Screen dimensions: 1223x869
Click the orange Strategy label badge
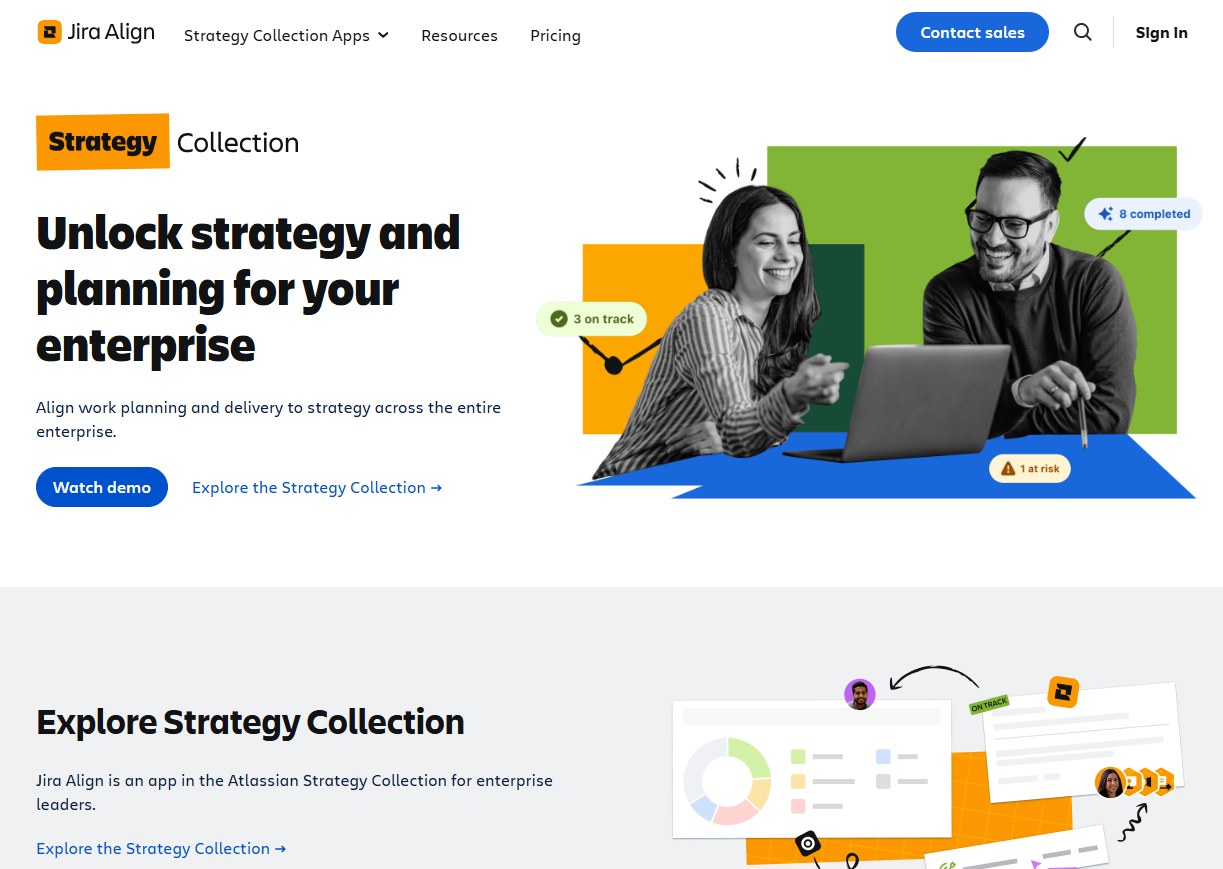coord(103,142)
